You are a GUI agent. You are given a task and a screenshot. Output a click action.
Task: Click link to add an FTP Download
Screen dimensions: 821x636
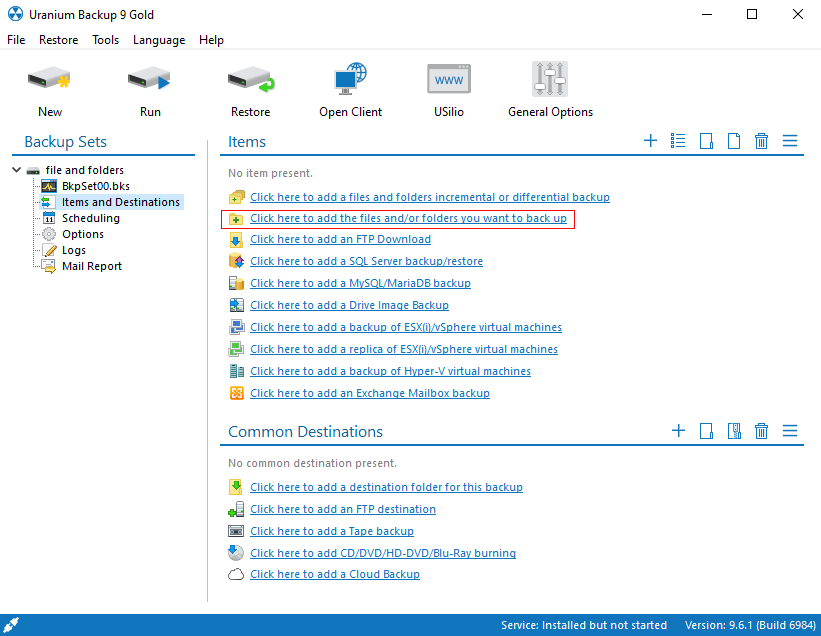pyautogui.click(x=340, y=239)
